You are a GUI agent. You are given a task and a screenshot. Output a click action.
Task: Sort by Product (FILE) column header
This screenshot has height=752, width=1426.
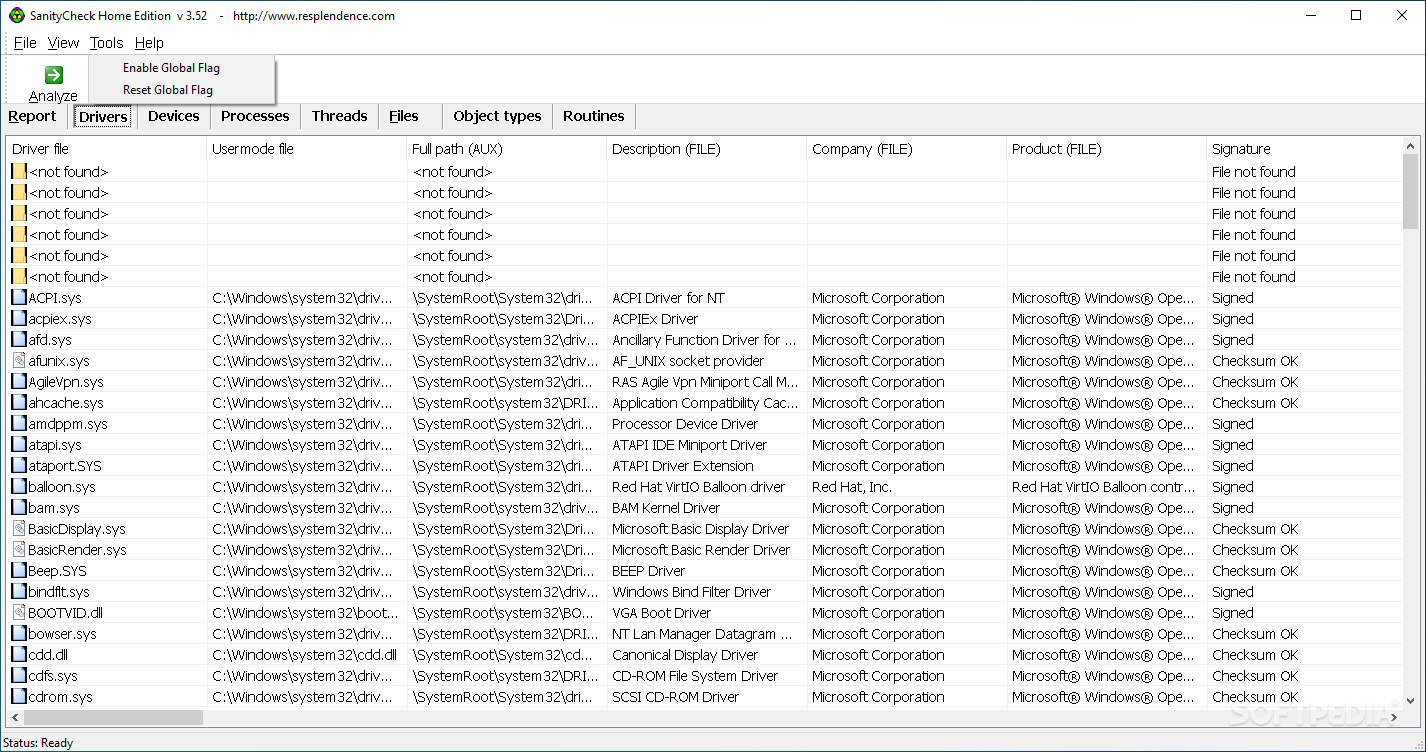click(x=1107, y=149)
